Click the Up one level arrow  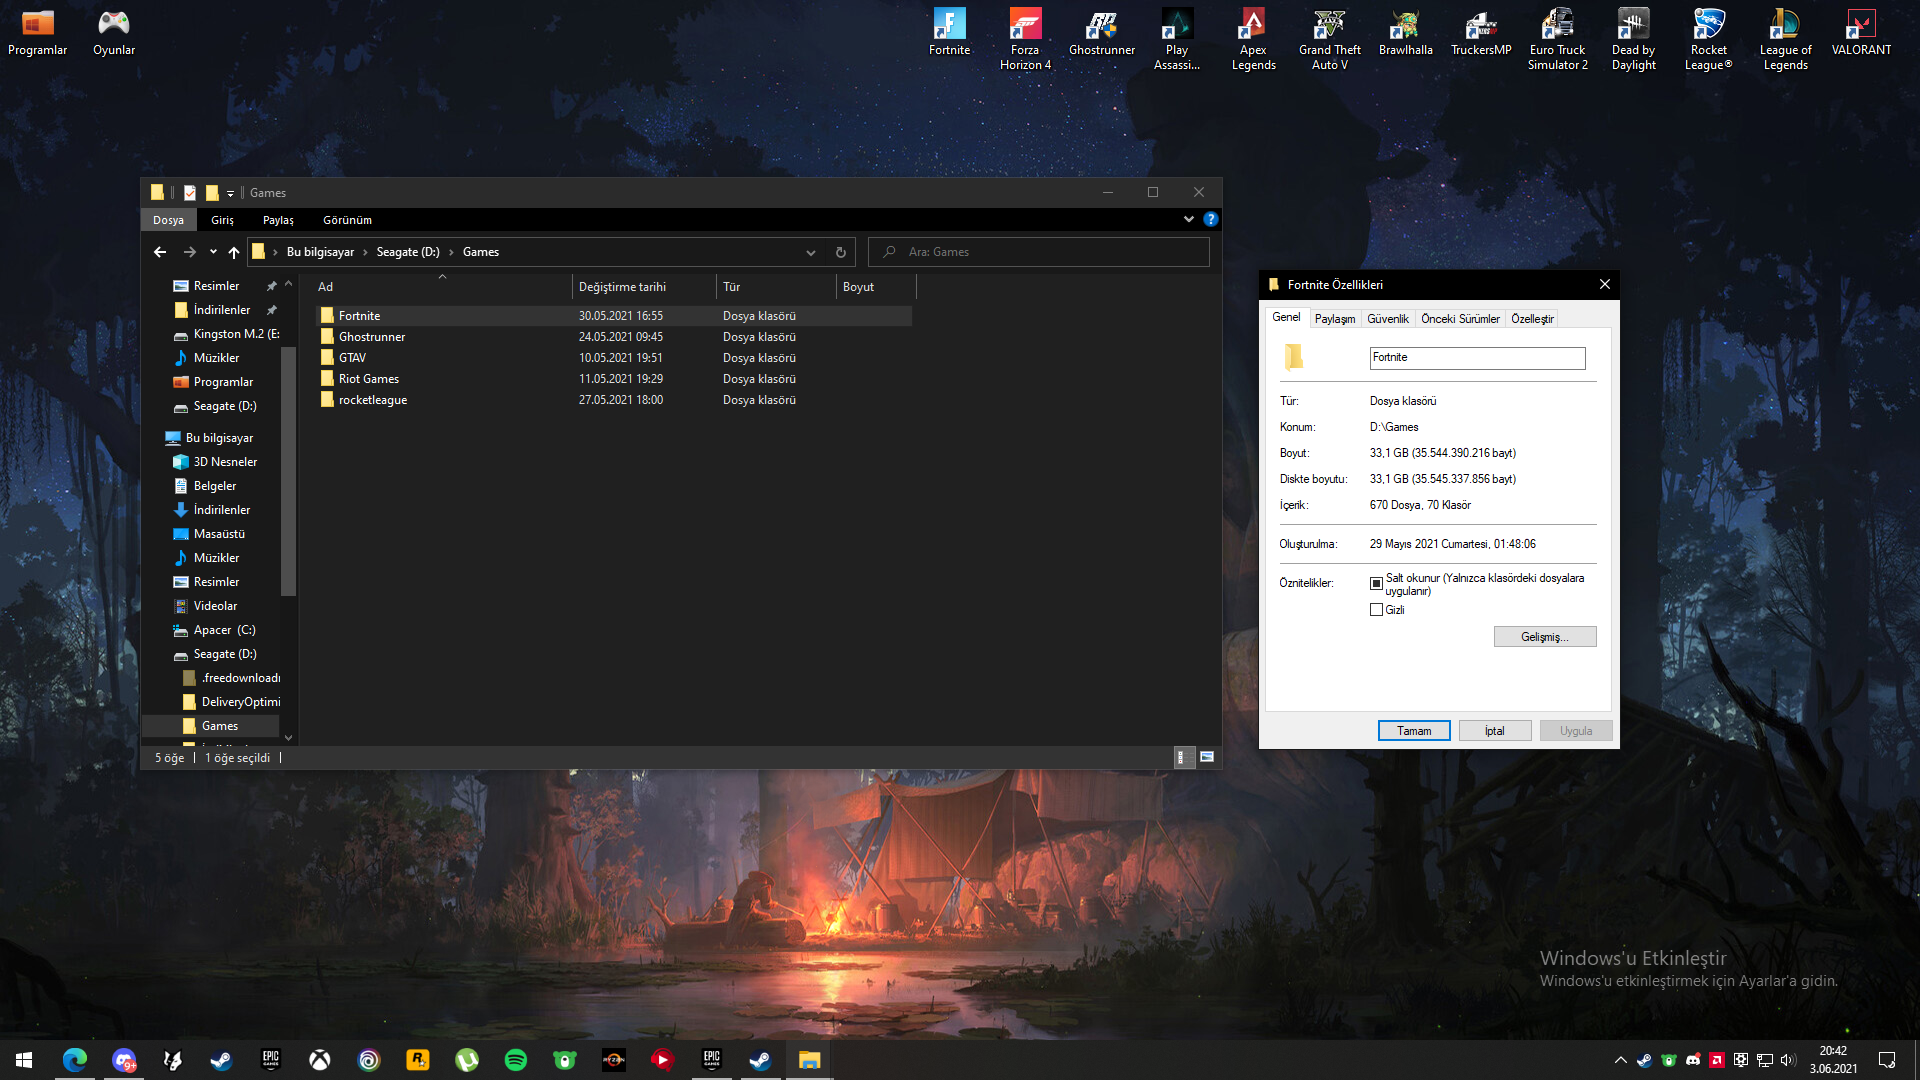click(234, 252)
